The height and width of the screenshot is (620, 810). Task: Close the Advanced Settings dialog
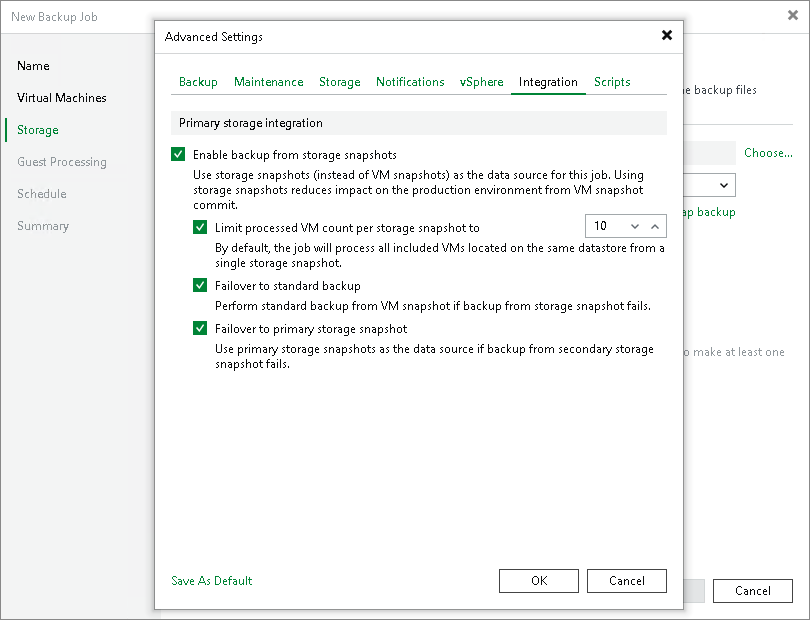tap(667, 35)
